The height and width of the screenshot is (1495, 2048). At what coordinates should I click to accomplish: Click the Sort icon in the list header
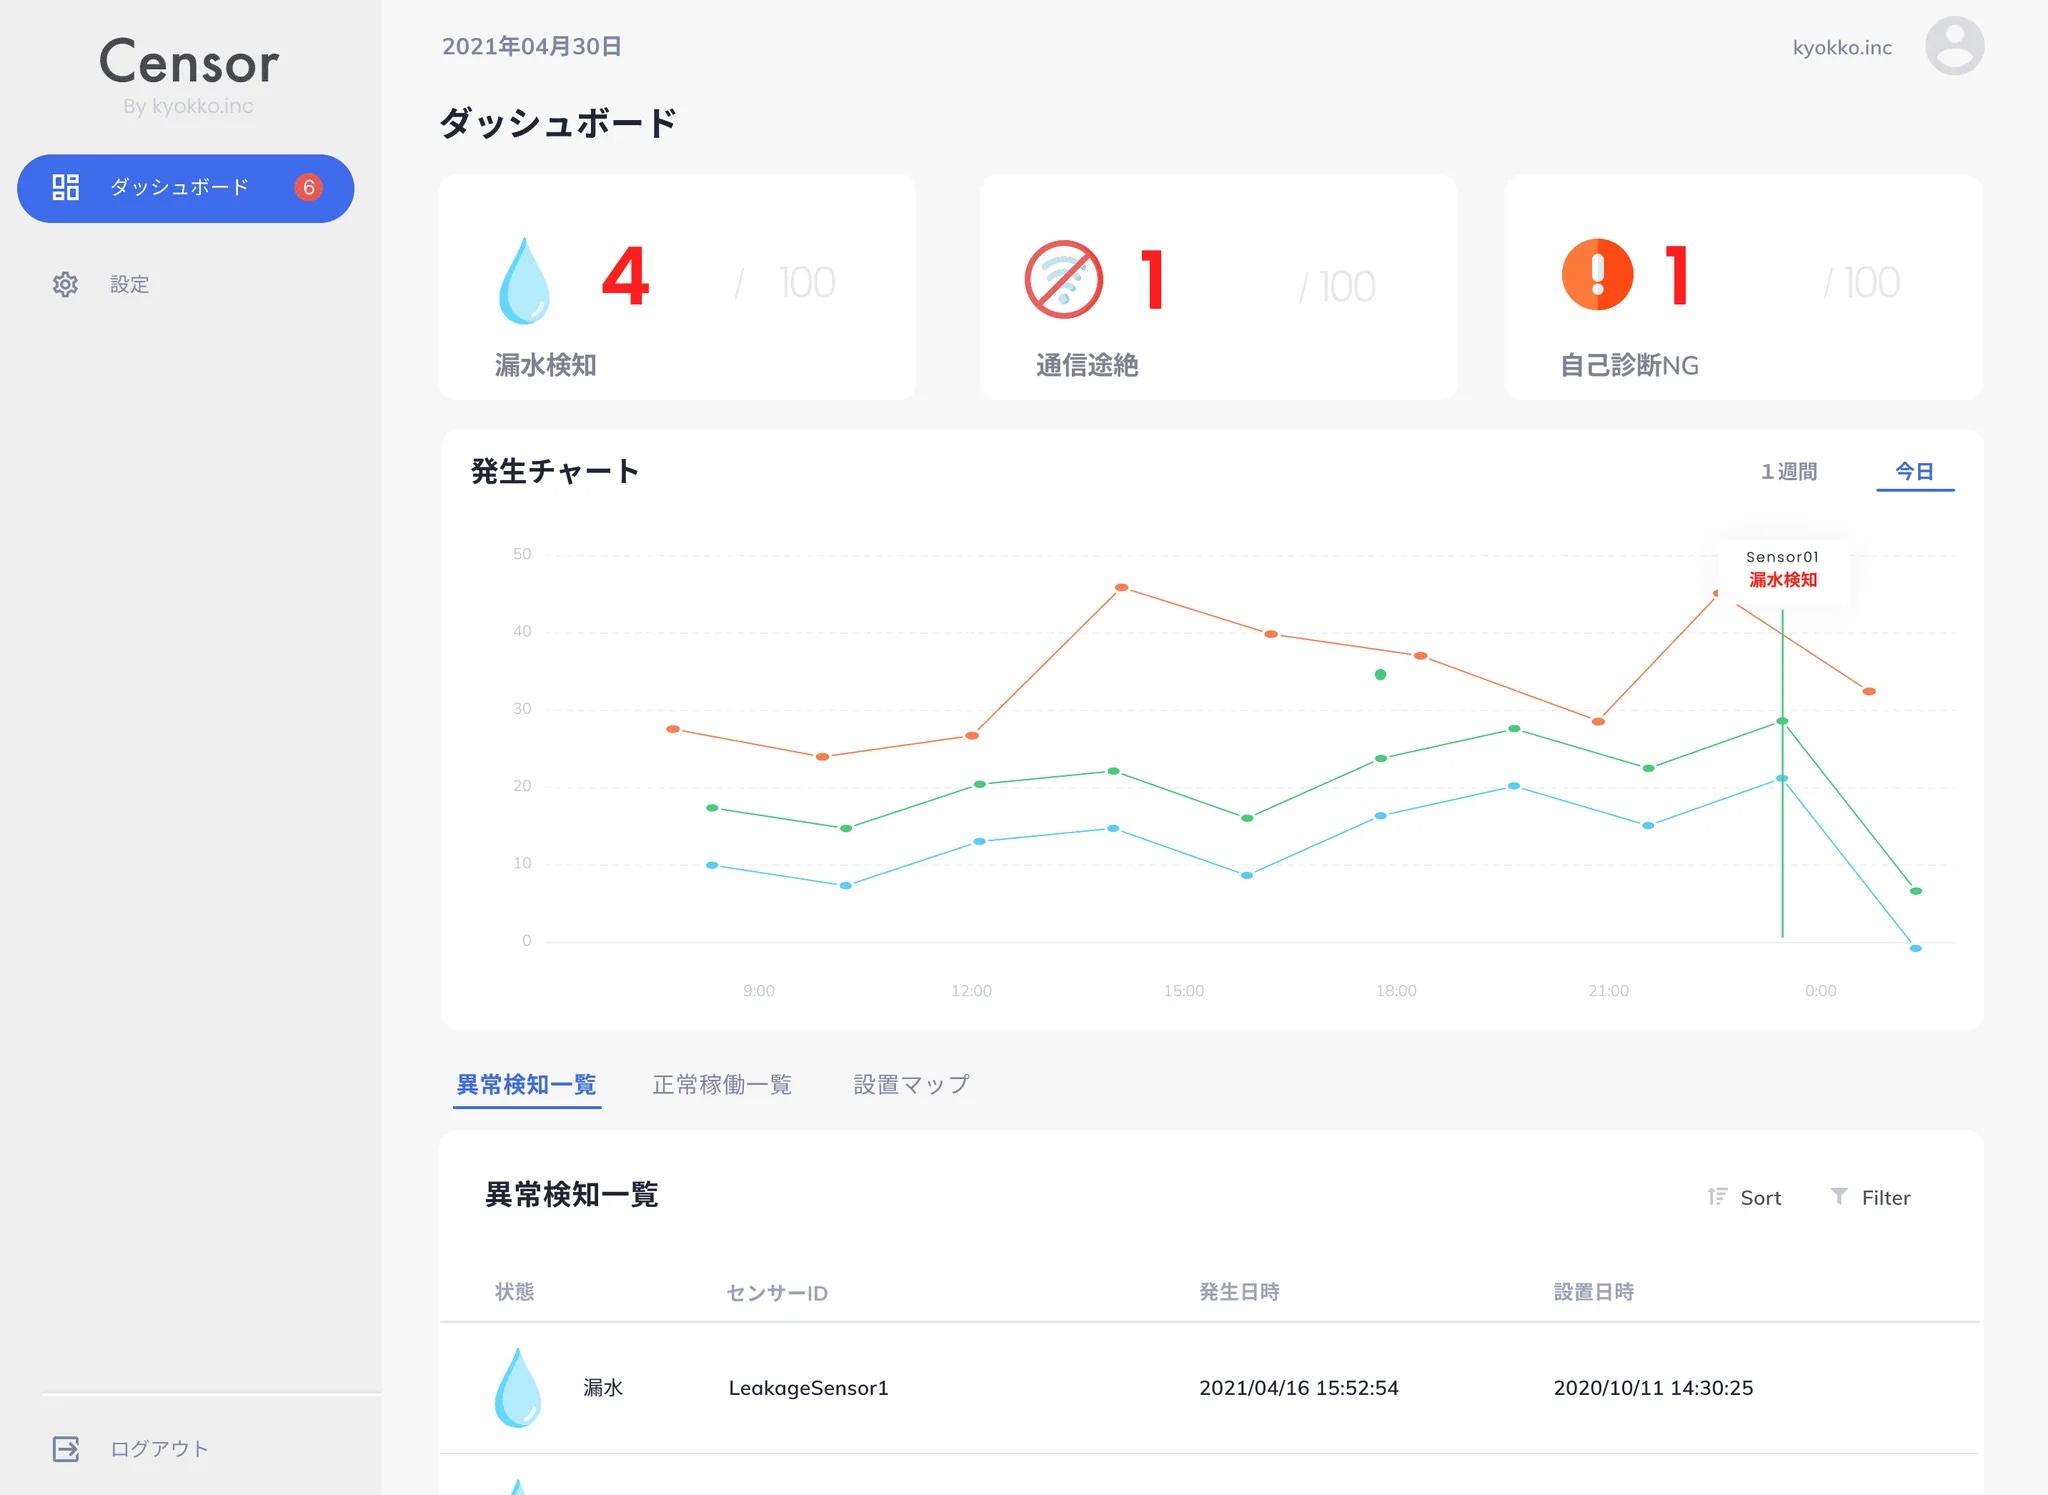1717,1196
